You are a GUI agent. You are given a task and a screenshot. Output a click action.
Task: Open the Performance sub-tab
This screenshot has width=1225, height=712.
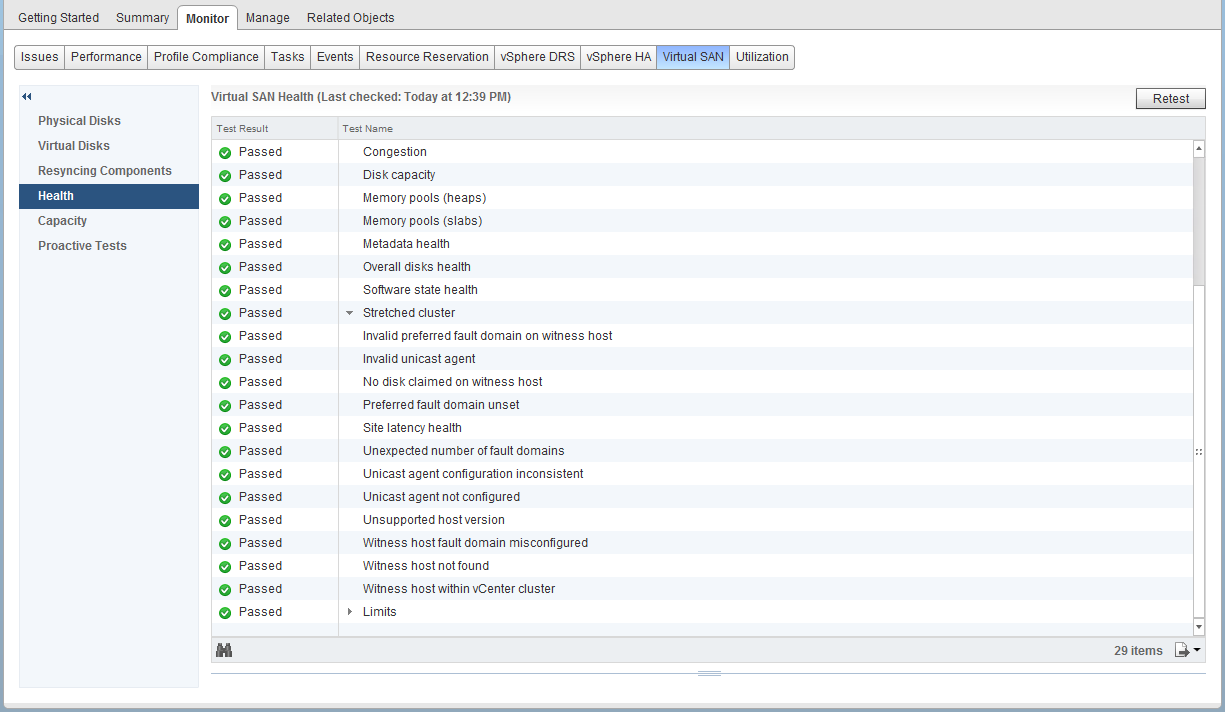[x=106, y=57]
